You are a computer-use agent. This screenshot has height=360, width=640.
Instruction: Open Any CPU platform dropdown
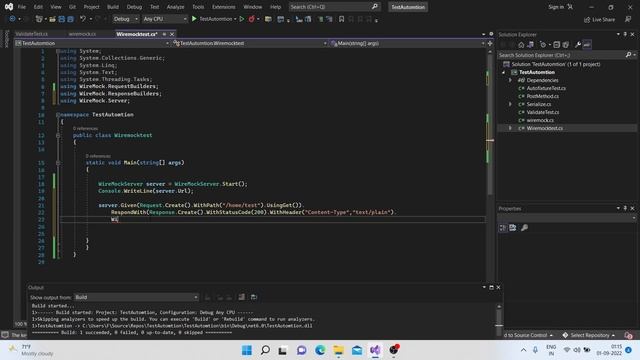pos(164,19)
